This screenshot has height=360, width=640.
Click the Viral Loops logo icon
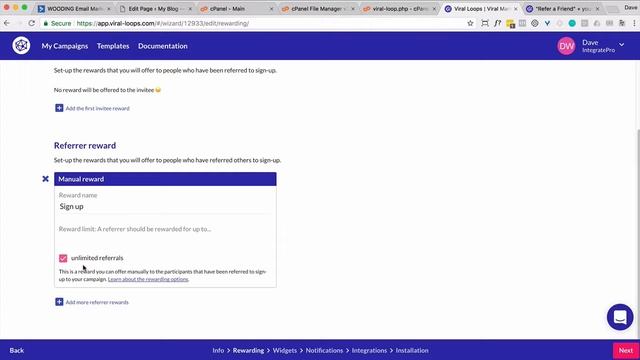(x=21, y=45)
